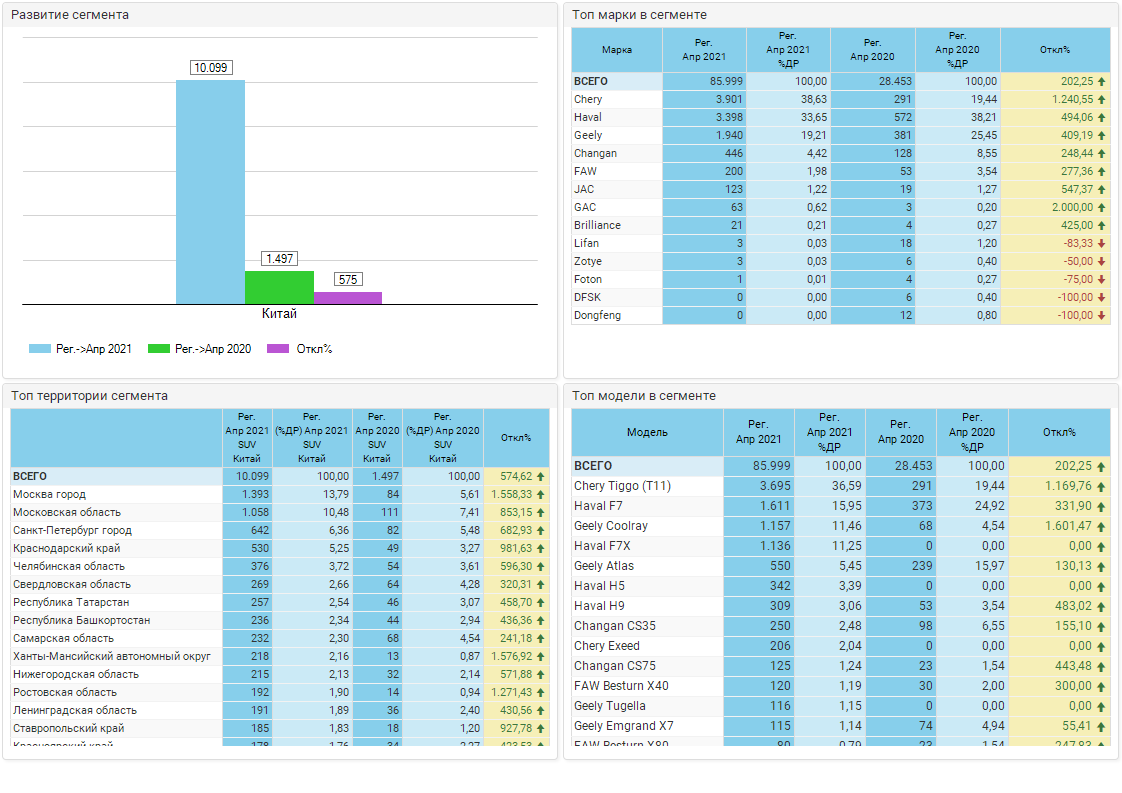Image resolution: width=1122 pixels, height=793 pixels.
Task: Click the Chery Tiggo (T11) model cell
Action: [622, 486]
